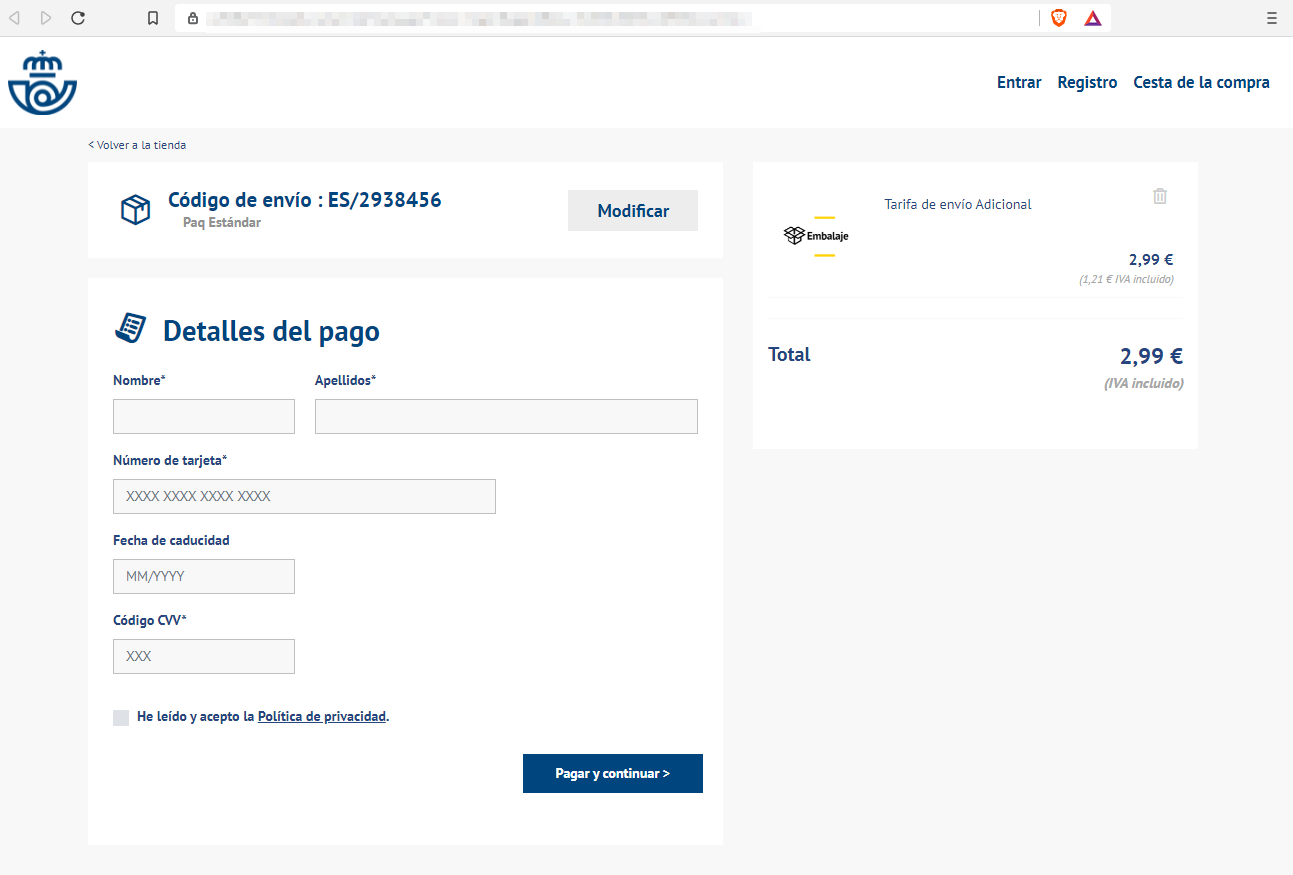Follow the Volver a la tienda link
The width and height of the screenshot is (1293, 875).
[x=138, y=145]
